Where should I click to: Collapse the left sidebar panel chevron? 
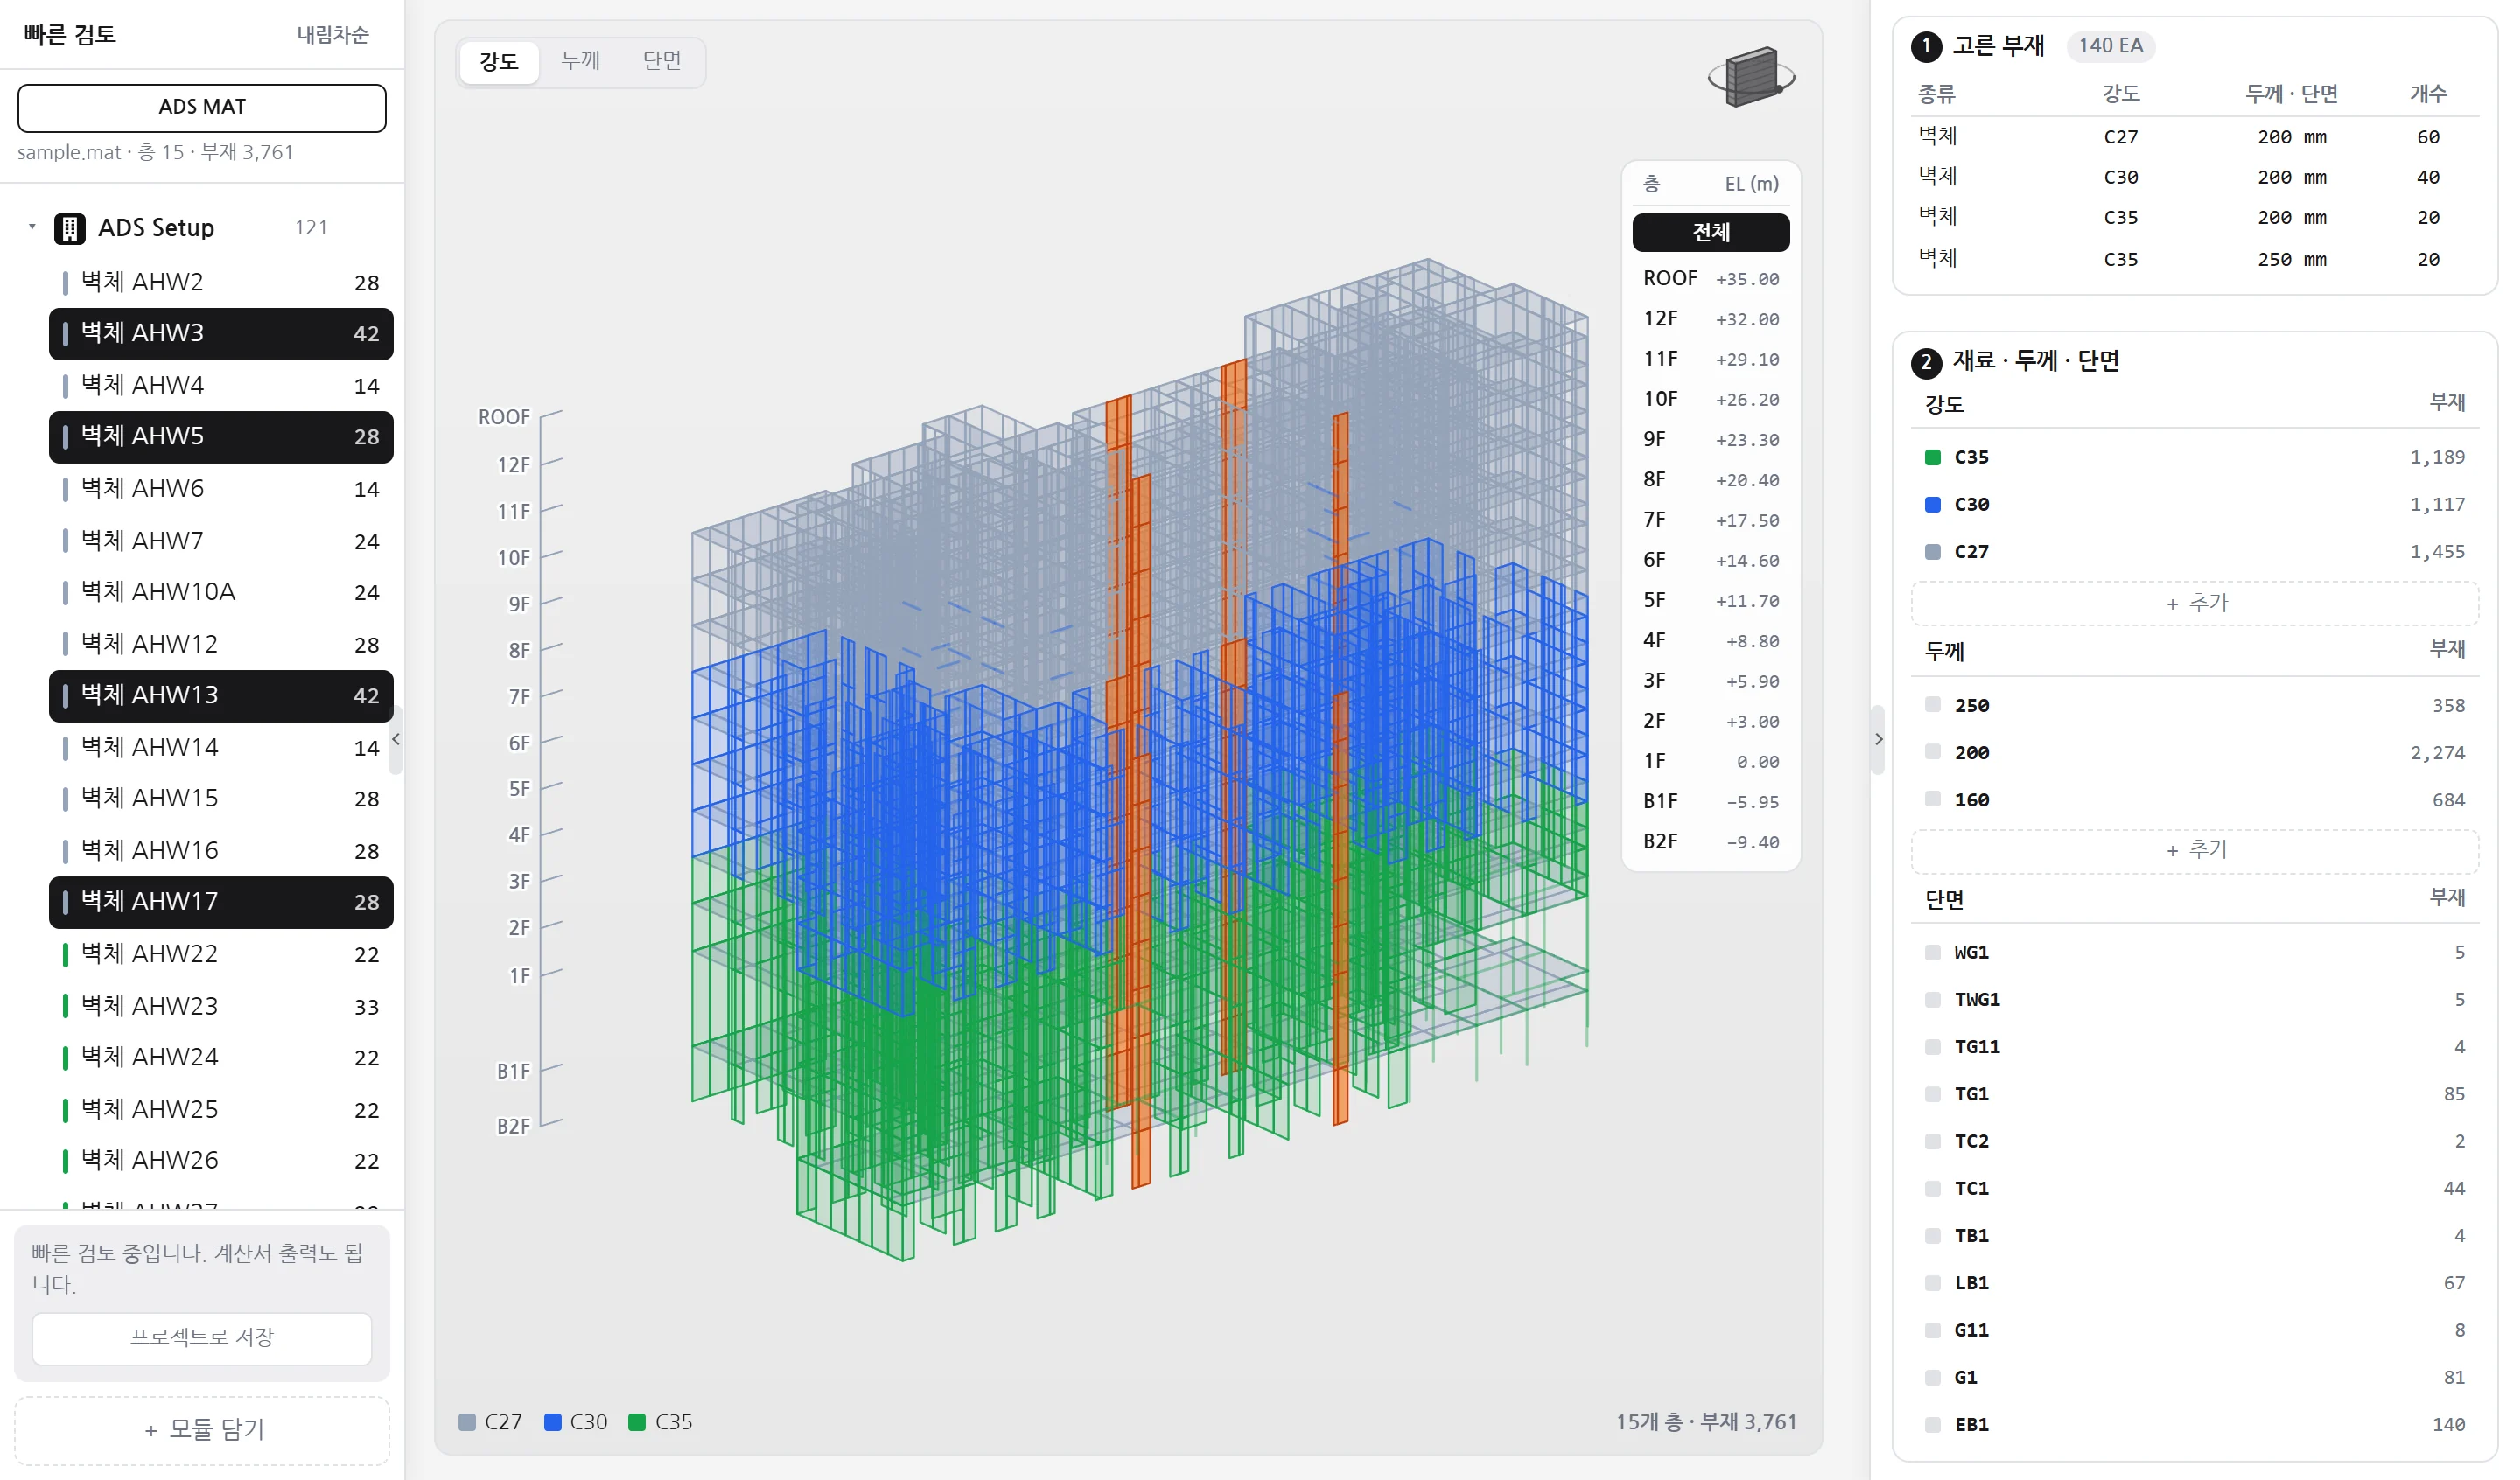(396, 739)
